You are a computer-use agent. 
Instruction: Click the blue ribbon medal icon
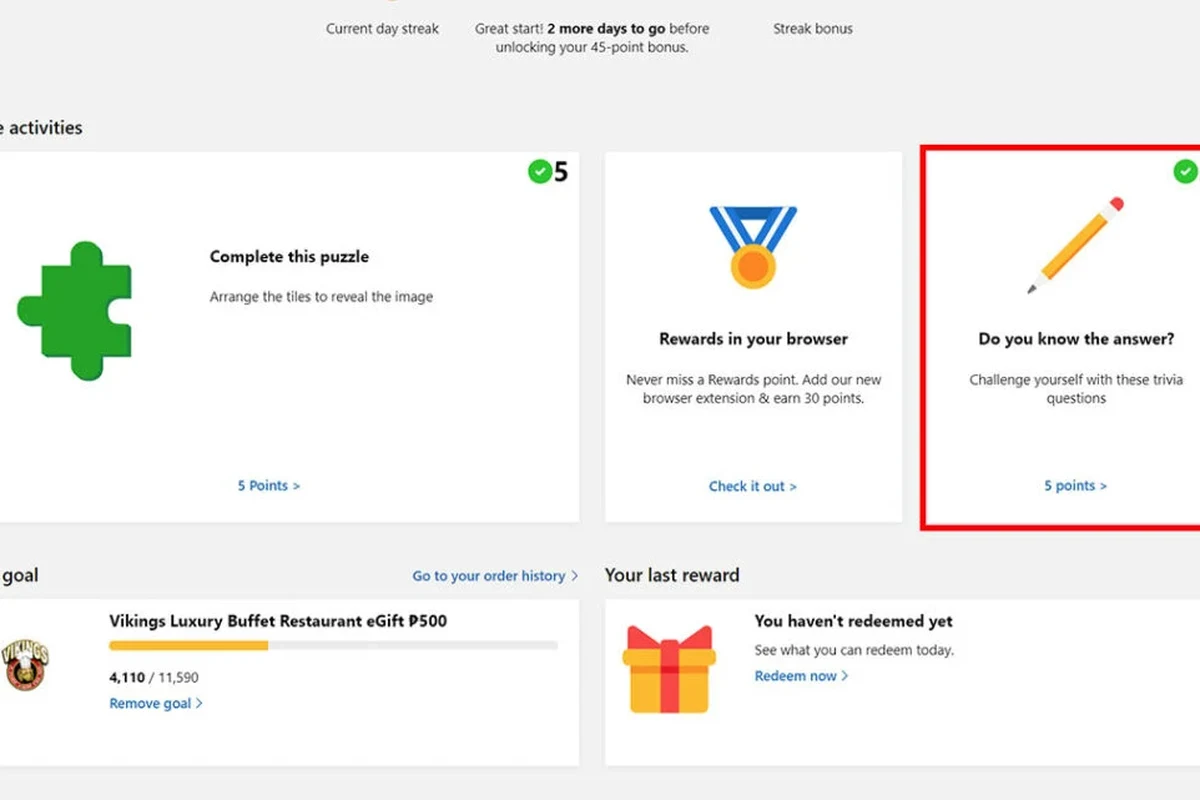[753, 246]
